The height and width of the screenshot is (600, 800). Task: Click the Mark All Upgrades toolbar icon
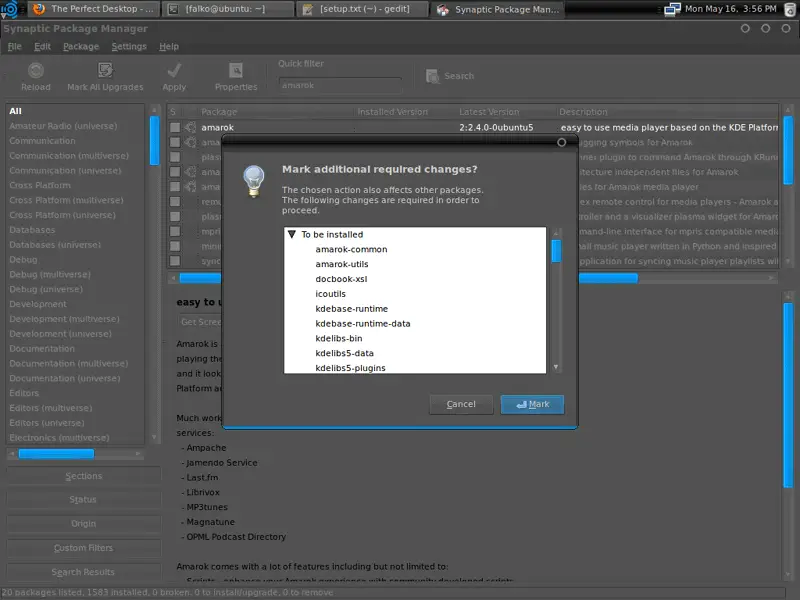105,70
